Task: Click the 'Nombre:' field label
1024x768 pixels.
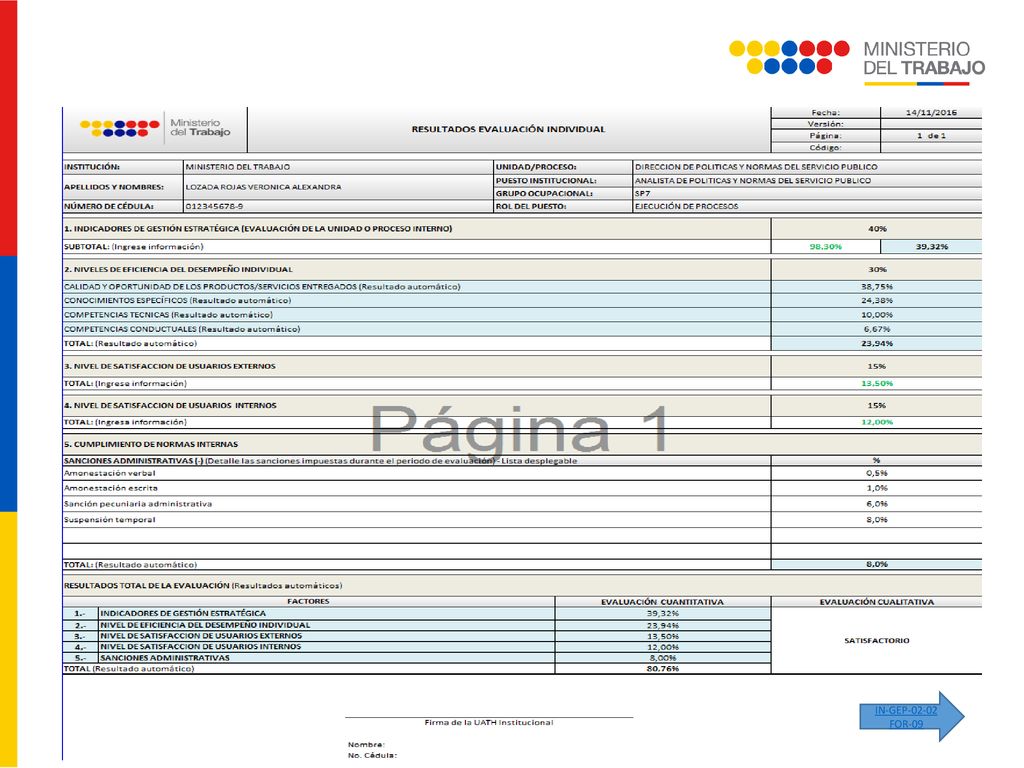Action: click(366, 744)
